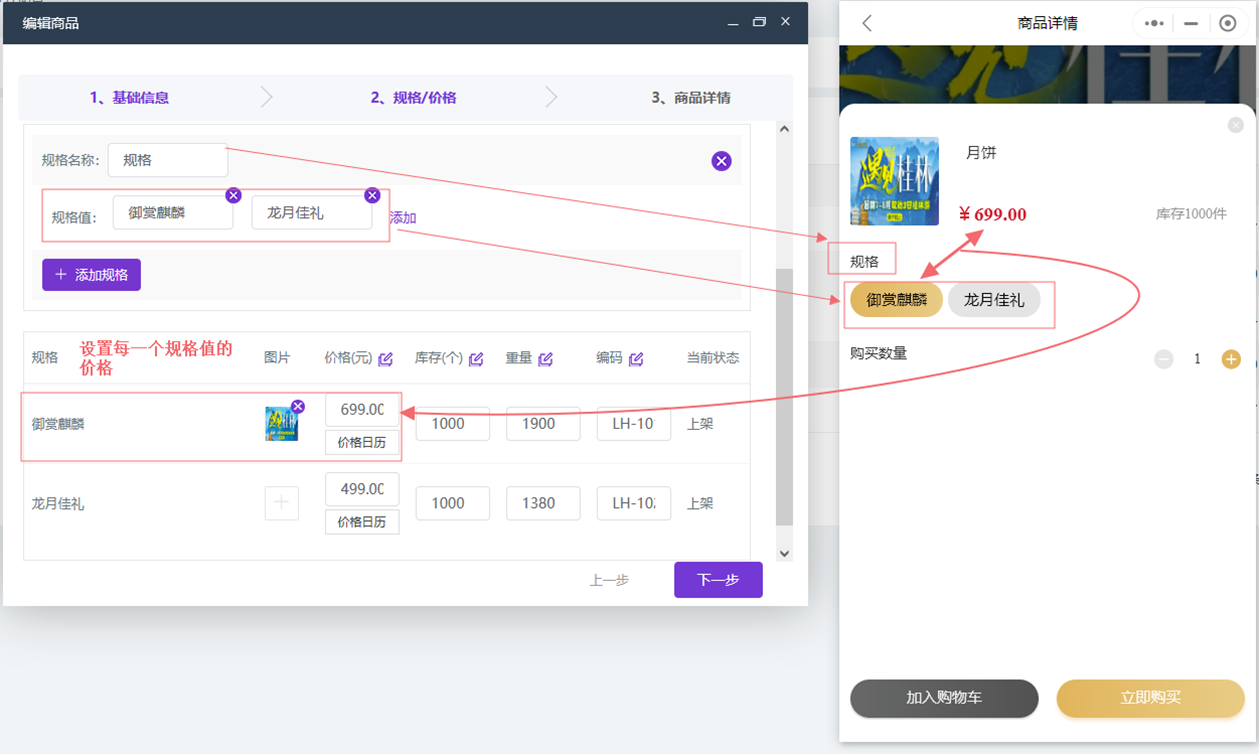The image size is (1259, 754).
Task: Open the three-dot menu in preview header
Action: point(1154,23)
